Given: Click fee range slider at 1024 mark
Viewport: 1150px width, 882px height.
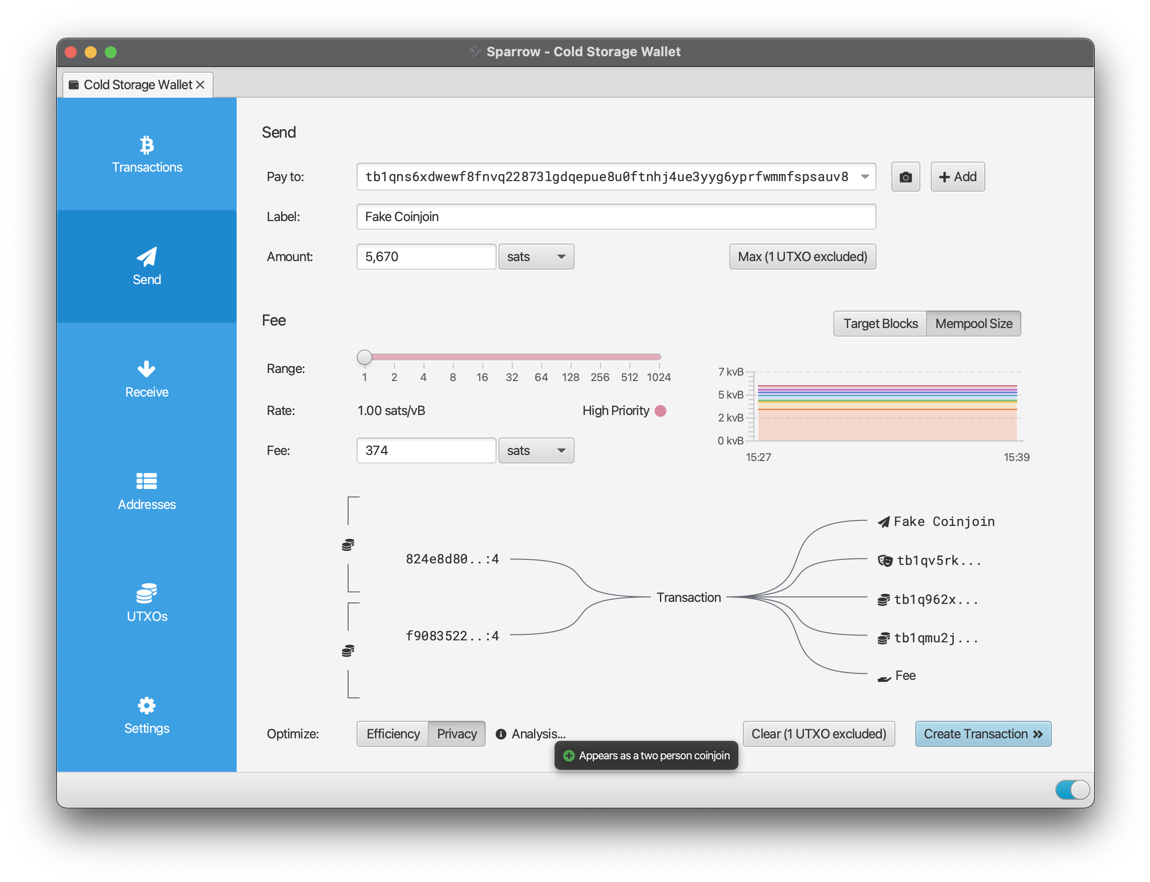Looking at the screenshot, I should click(x=659, y=358).
